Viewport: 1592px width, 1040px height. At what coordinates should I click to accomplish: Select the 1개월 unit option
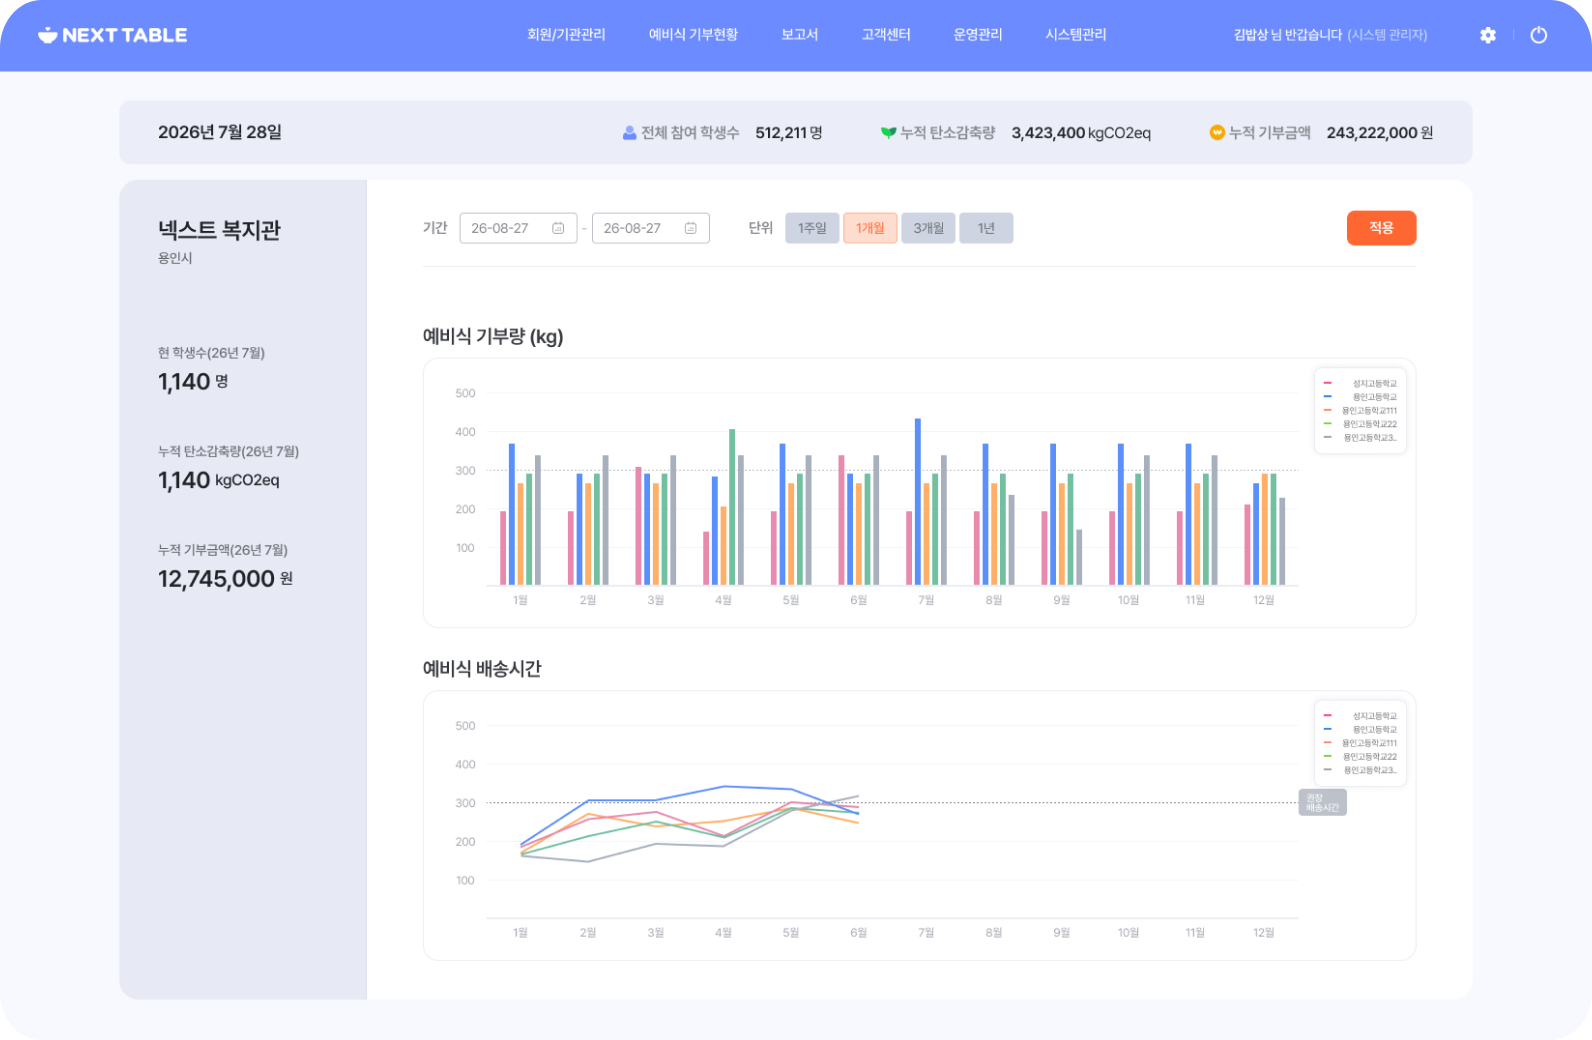pyautogui.click(x=870, y=228)
